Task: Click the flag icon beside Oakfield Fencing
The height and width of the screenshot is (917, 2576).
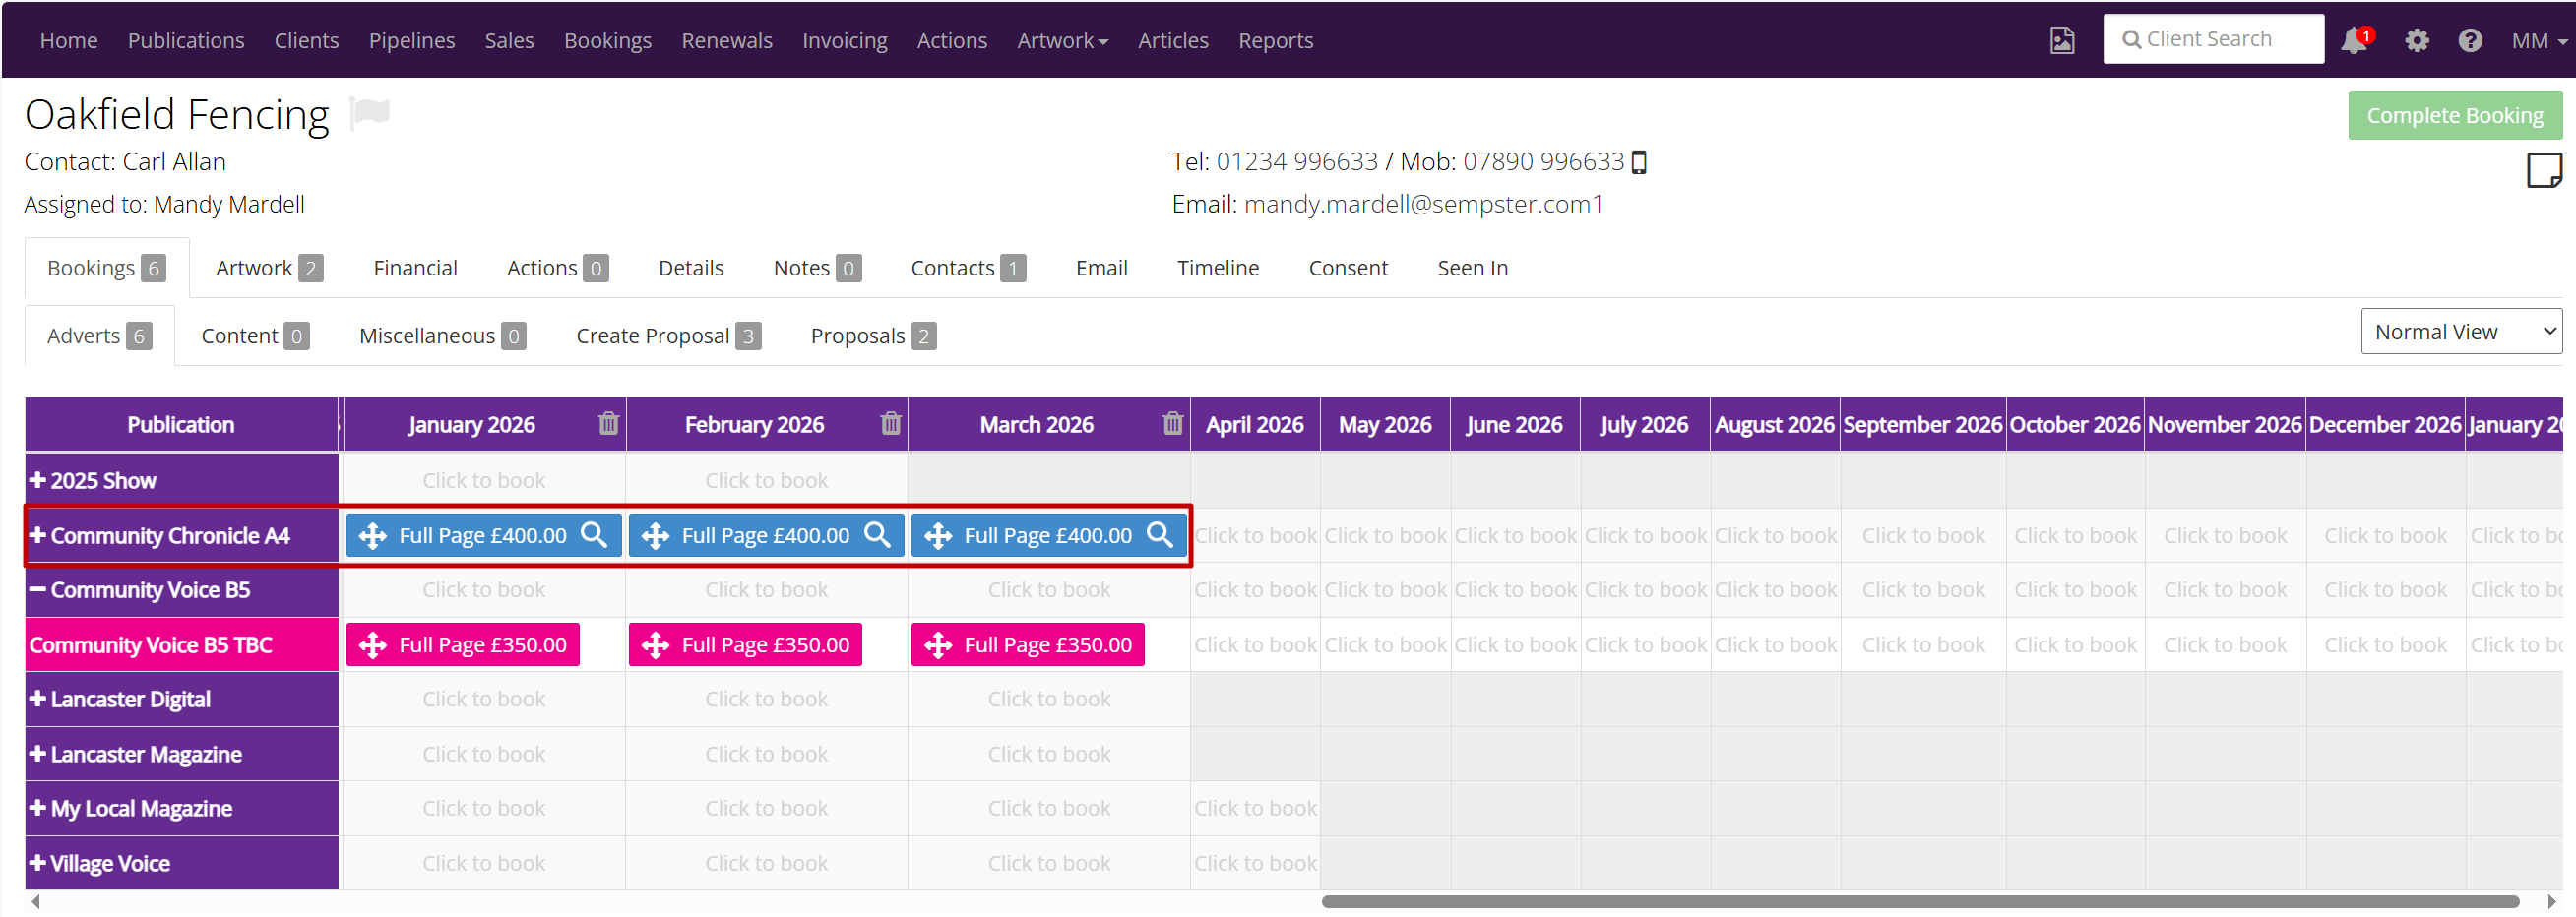Action: (369, 113)
